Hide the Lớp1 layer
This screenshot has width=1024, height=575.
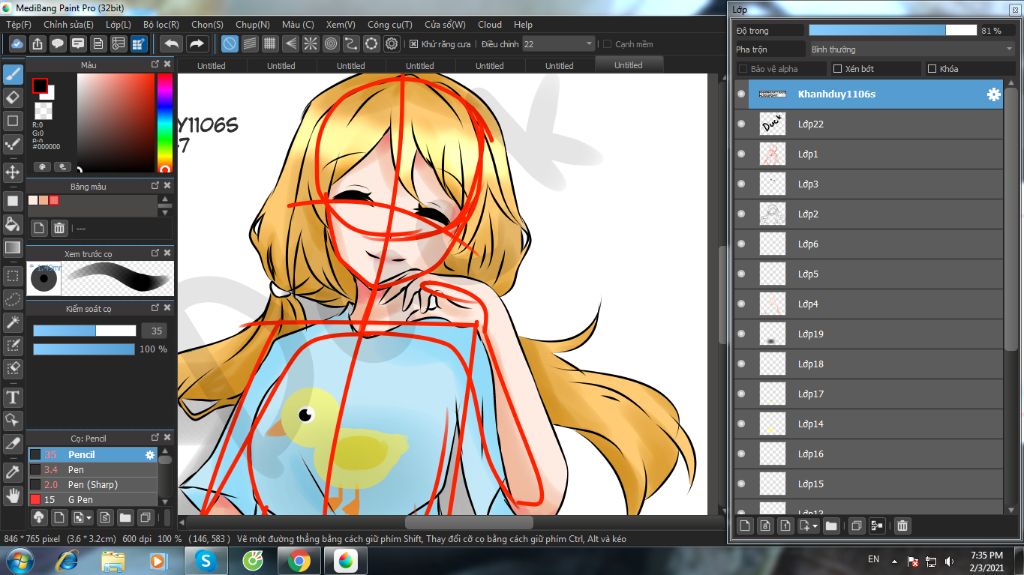[x=741, y=154]
